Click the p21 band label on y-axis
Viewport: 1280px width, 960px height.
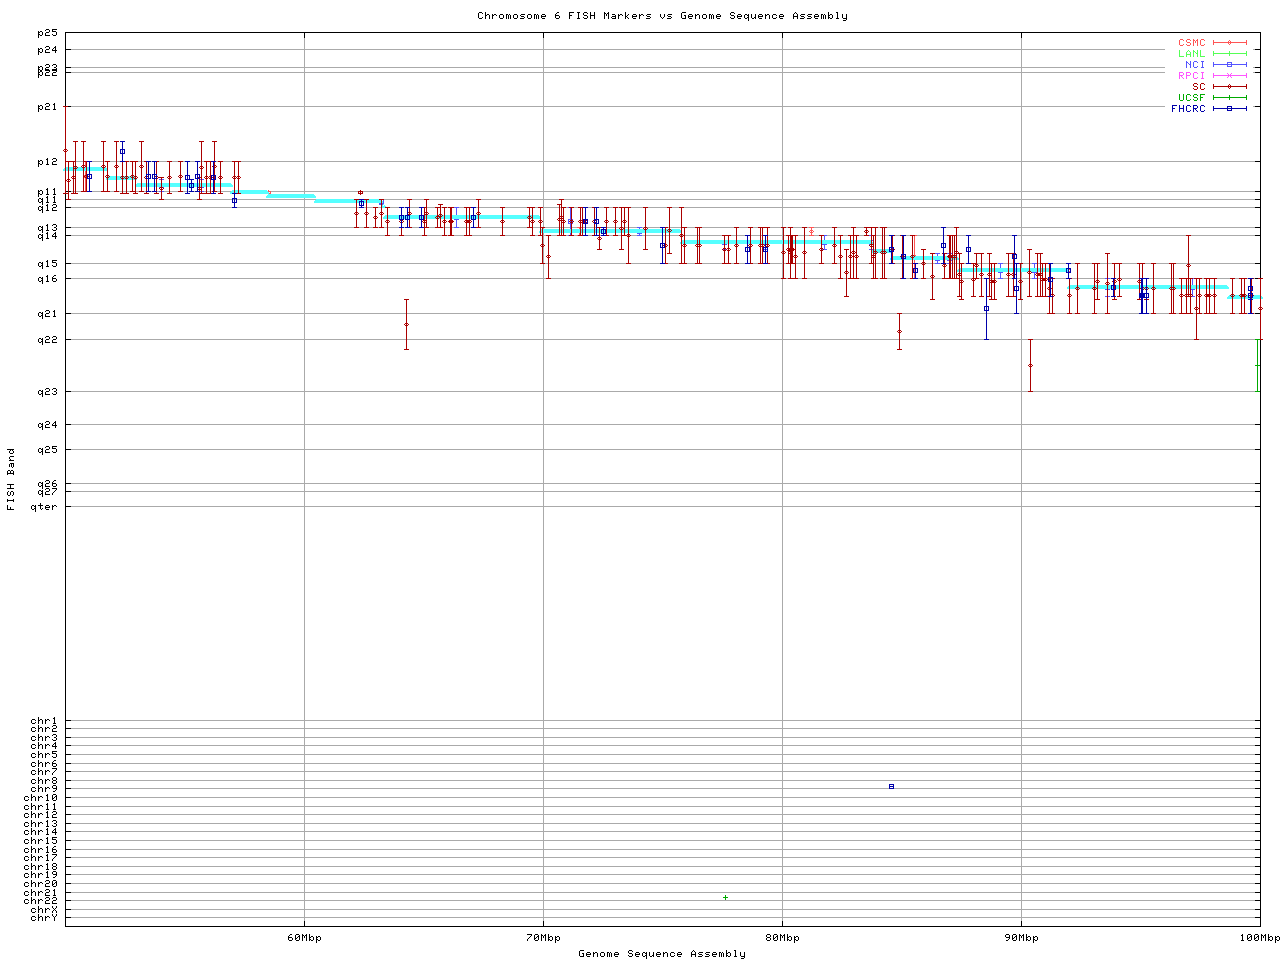click(x=47, y=106)
